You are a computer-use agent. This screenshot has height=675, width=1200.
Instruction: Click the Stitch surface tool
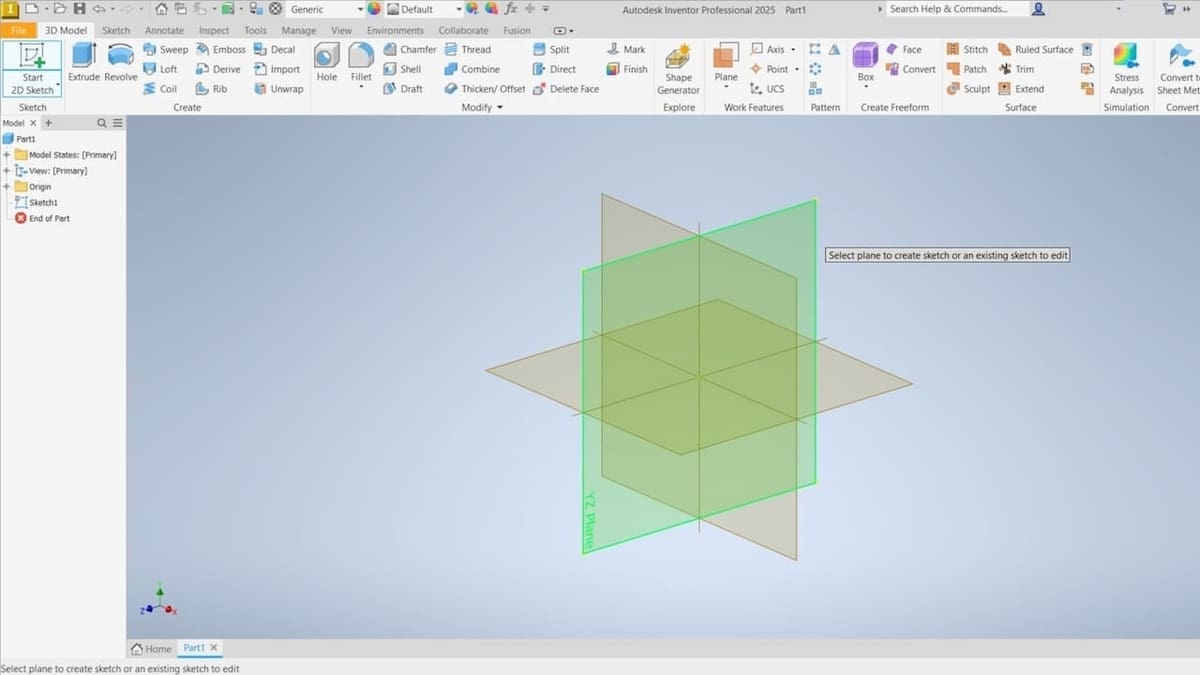point(967,49)
